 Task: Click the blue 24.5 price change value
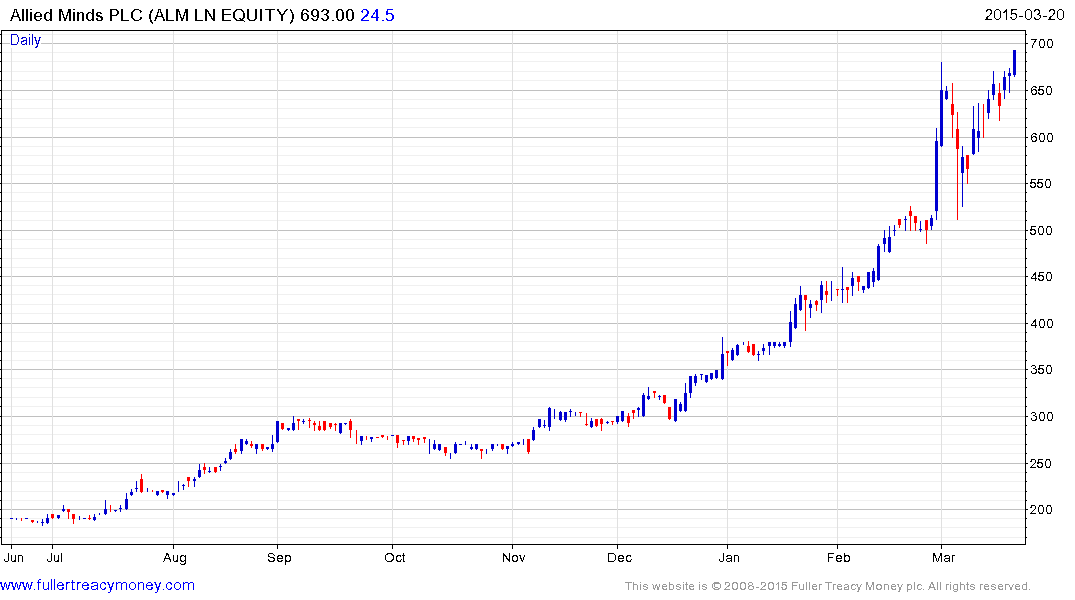[x=377, y=15]
